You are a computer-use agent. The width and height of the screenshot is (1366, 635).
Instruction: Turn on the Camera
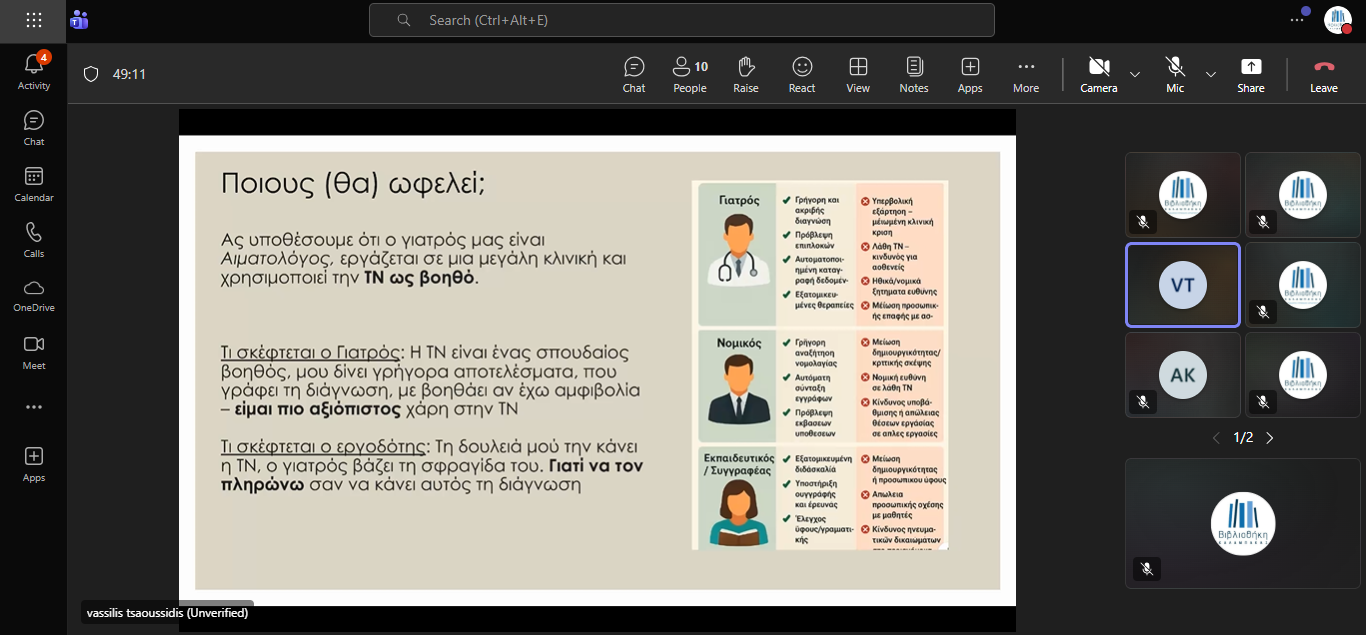click(1098, 74)
